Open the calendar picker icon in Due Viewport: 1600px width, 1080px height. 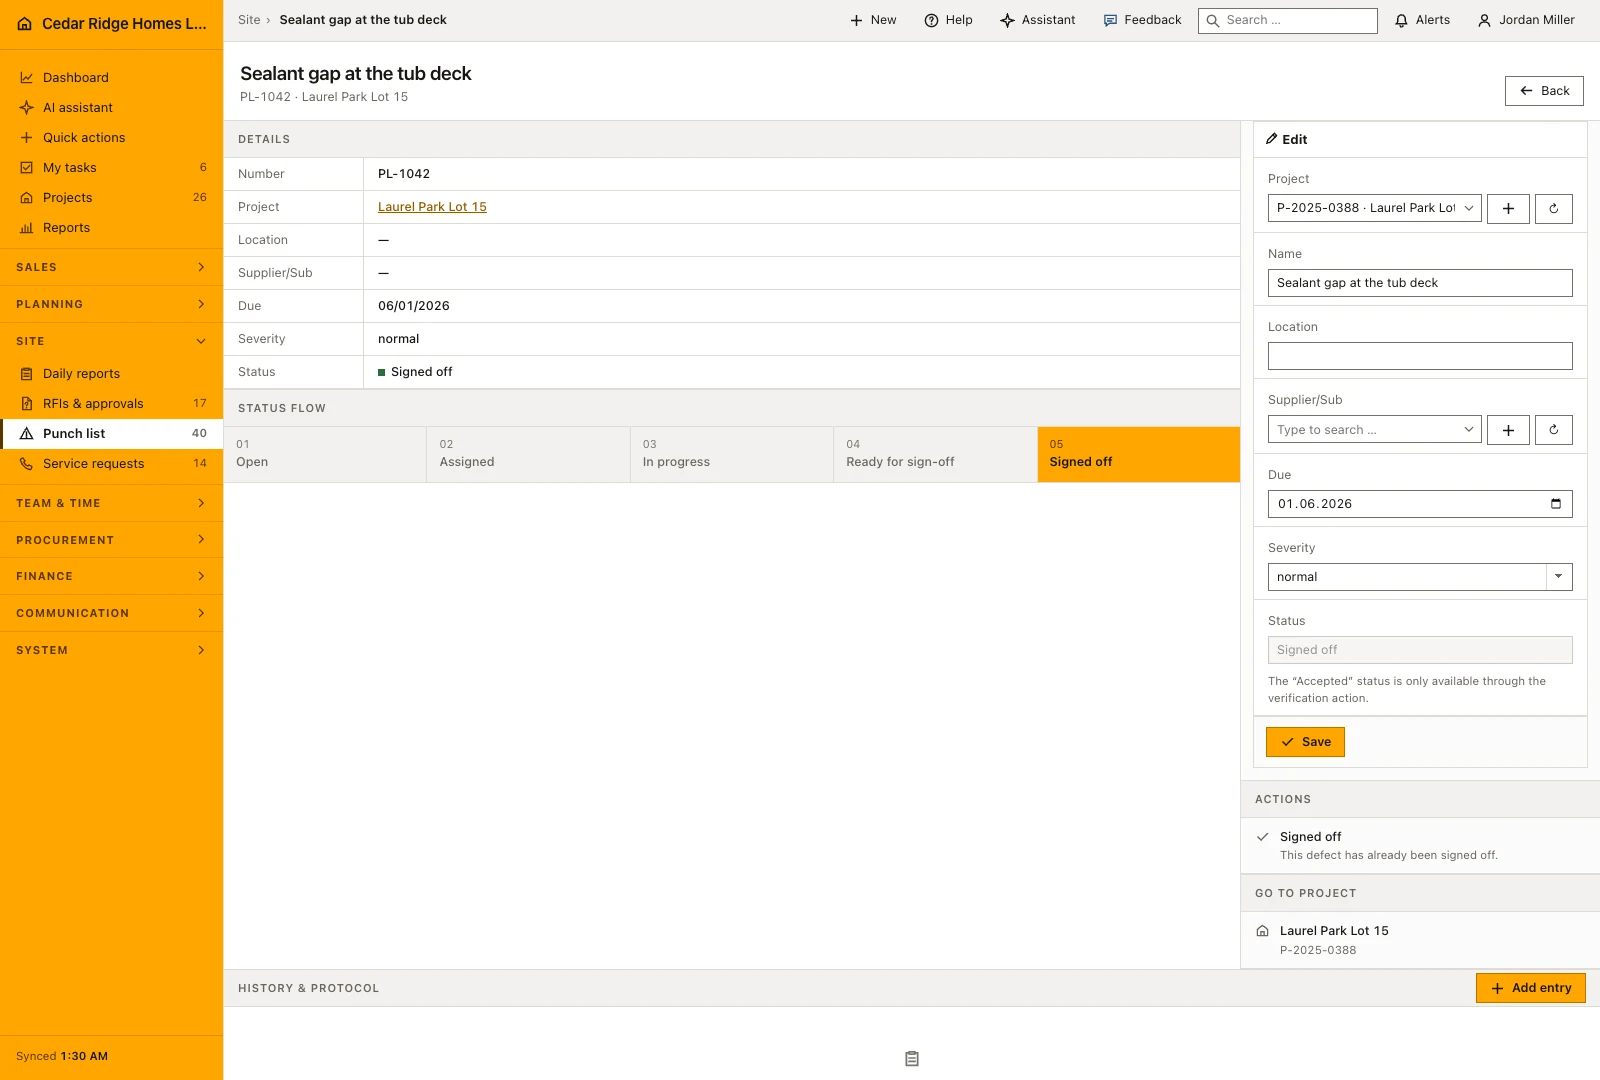1556,504
